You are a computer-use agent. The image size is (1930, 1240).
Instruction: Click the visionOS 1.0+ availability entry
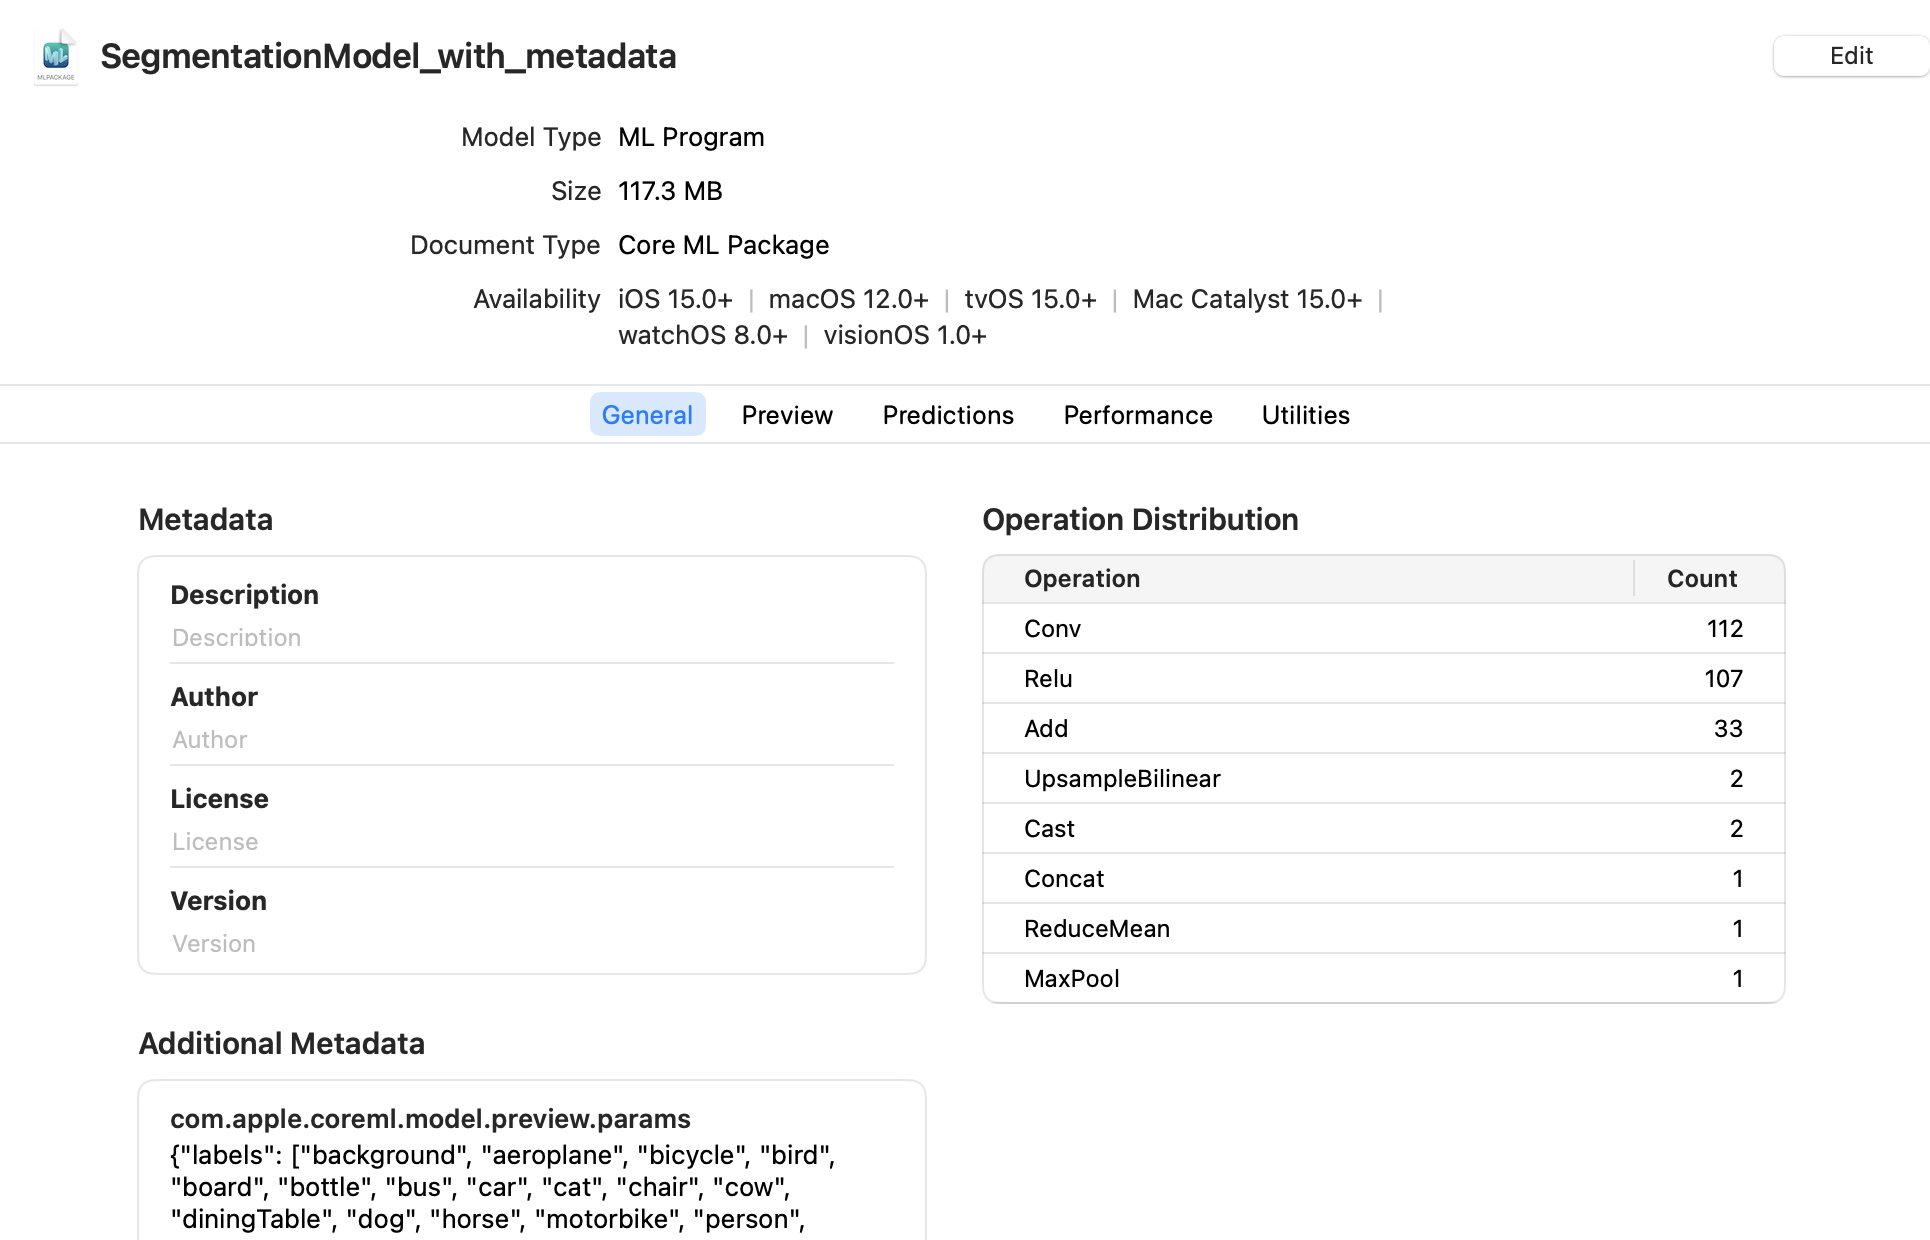coord(905,335)
